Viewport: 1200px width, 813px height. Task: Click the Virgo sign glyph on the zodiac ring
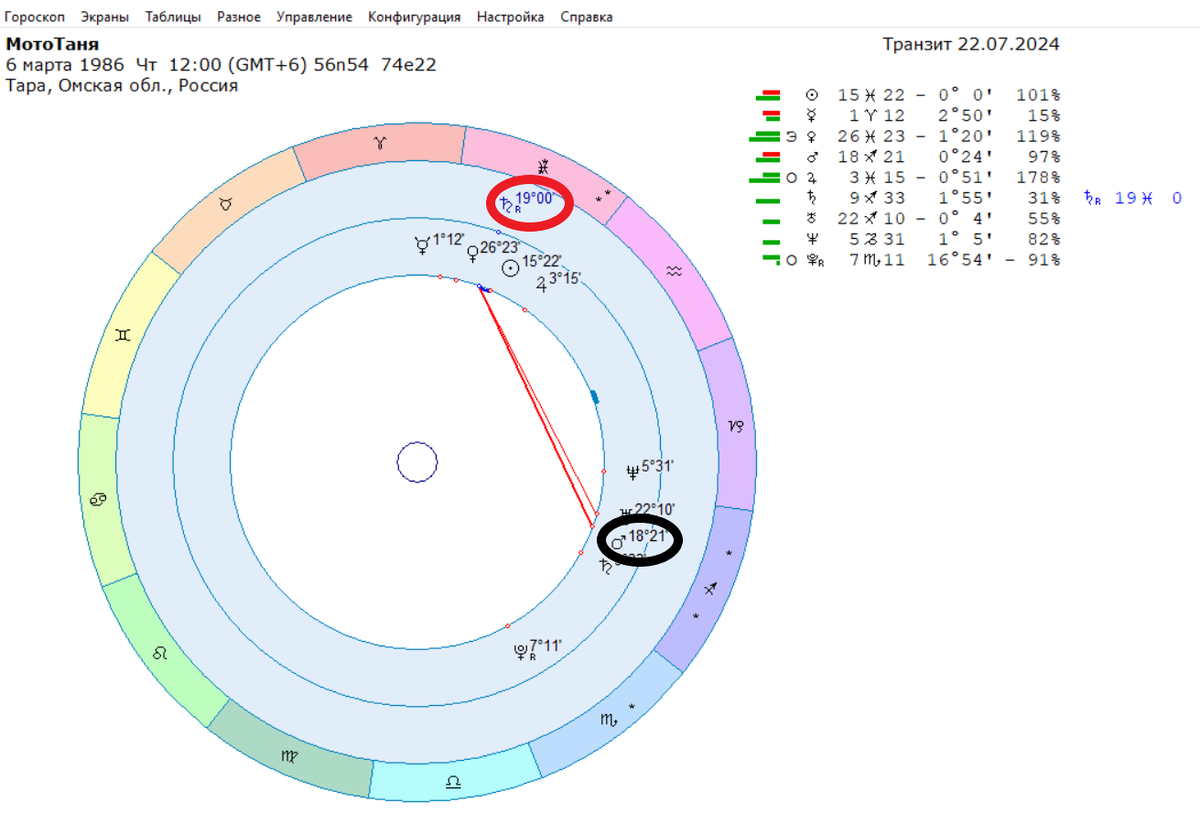(289, 756)
